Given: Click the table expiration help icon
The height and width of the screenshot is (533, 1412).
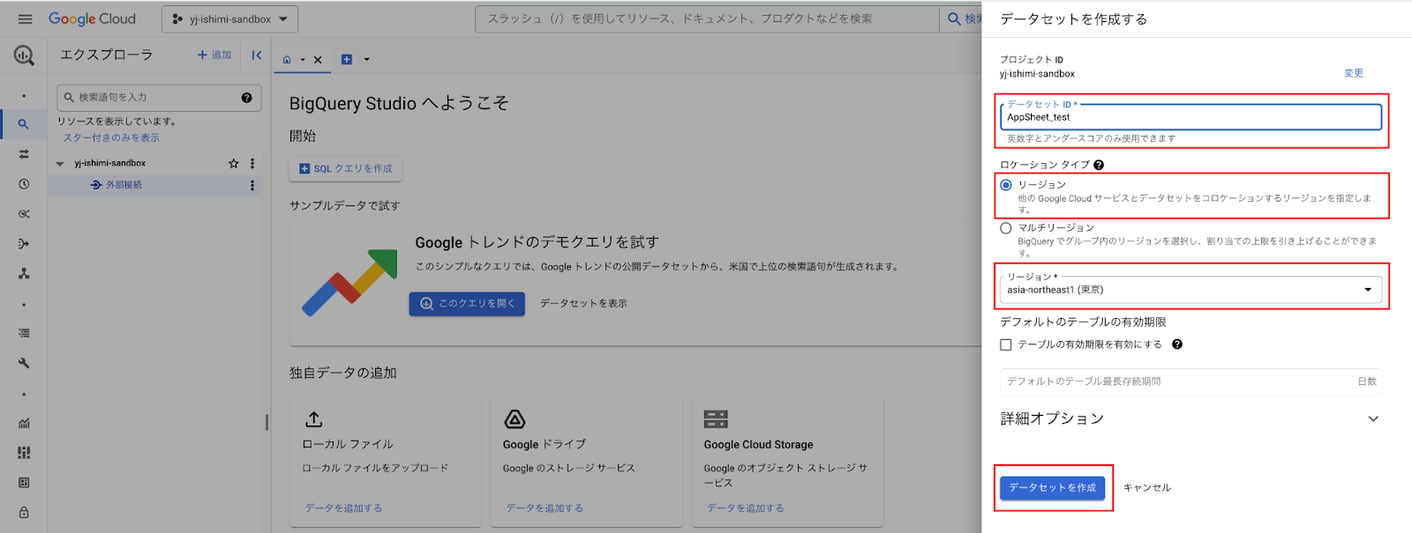Looking at the screenshot, I should click(1177, 344).
